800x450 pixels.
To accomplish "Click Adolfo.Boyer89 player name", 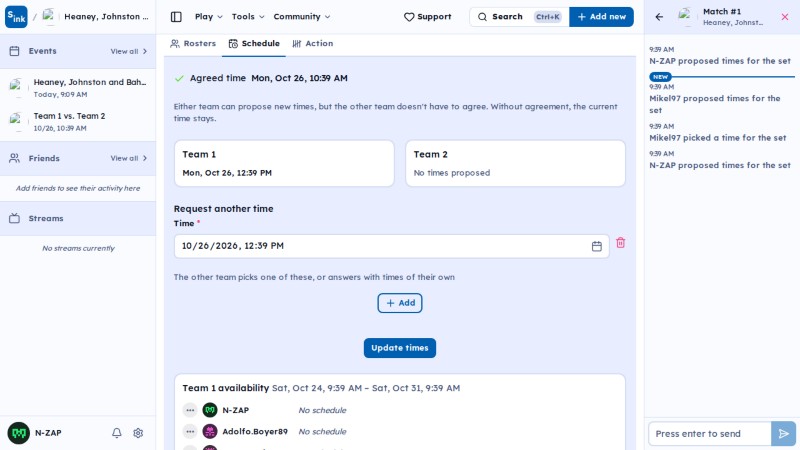I will [x=255, y=432].
